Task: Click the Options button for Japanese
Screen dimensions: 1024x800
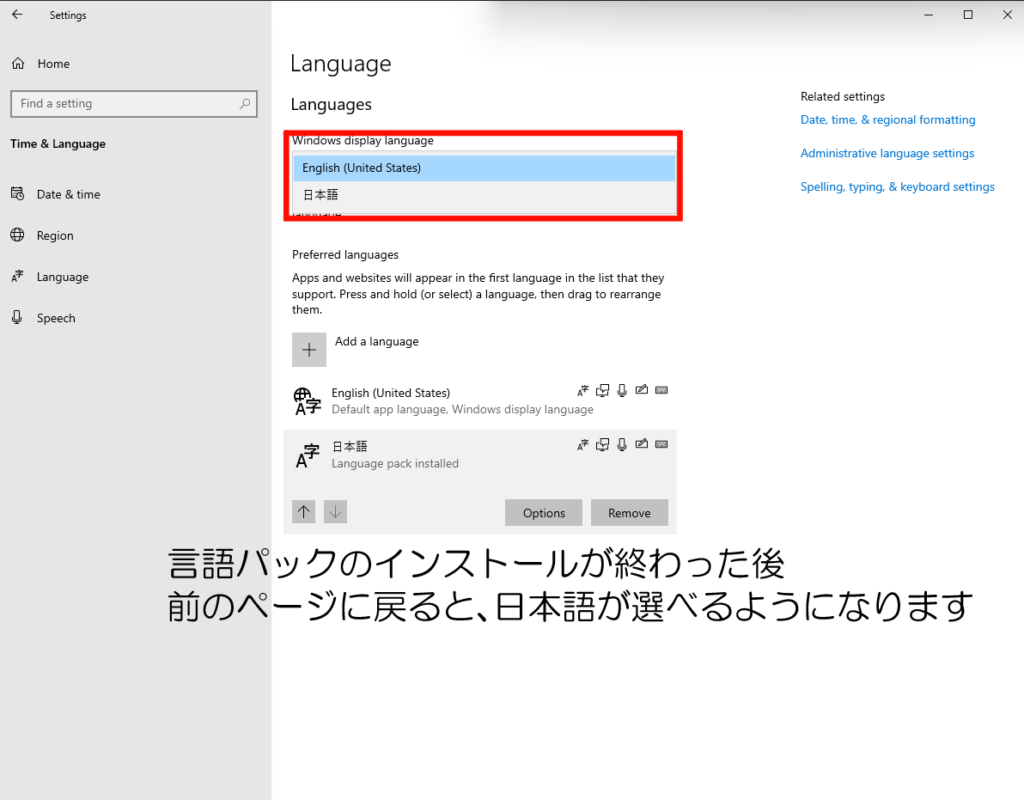Action: pyautogui.click(x=544, y=513)
